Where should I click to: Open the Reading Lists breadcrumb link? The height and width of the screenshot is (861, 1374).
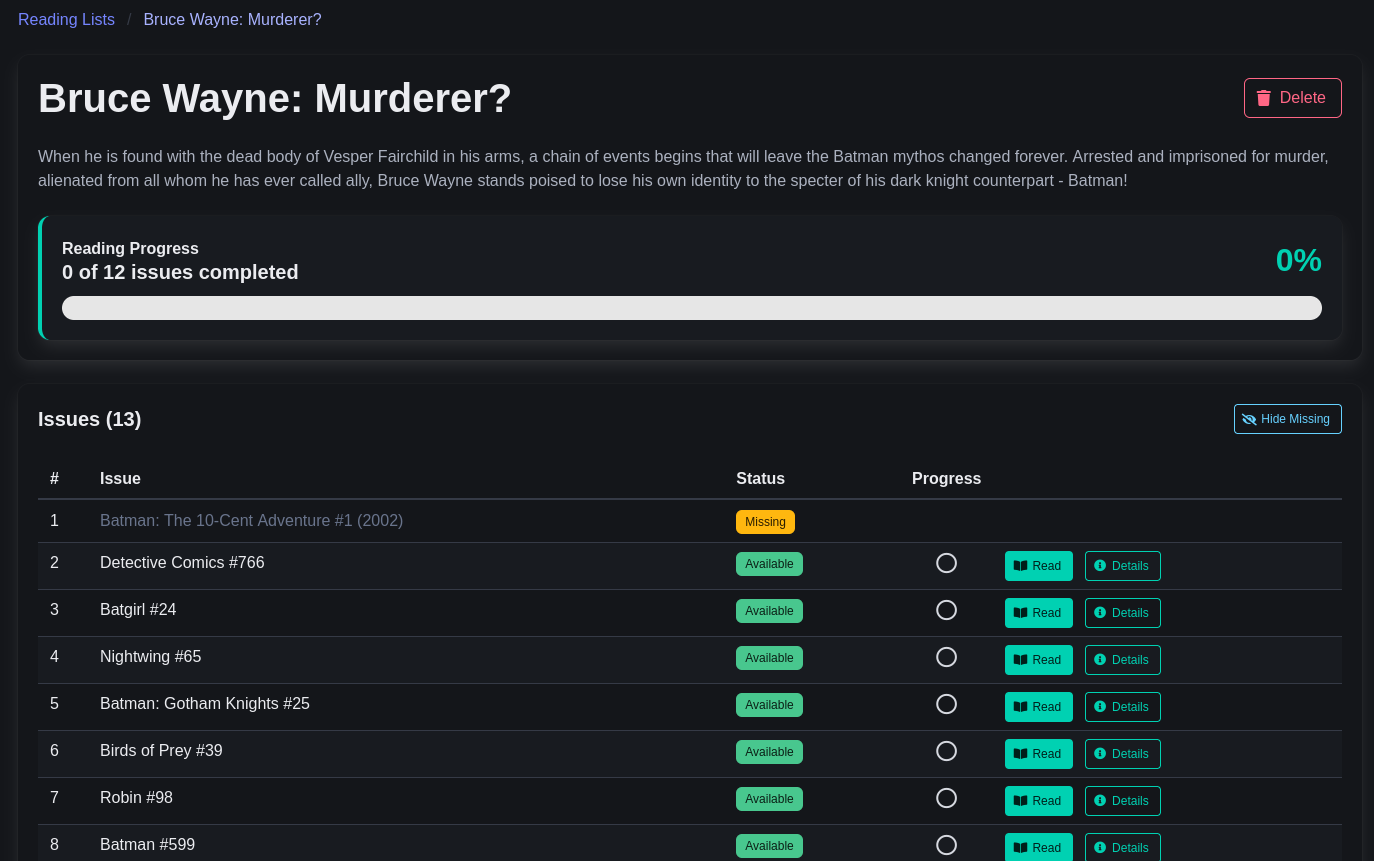(66, 19)
